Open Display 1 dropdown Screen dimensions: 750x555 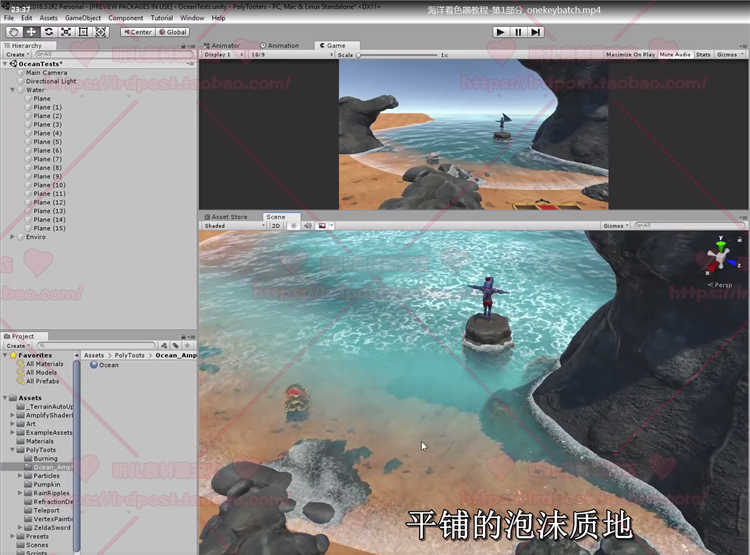(223, 55)
